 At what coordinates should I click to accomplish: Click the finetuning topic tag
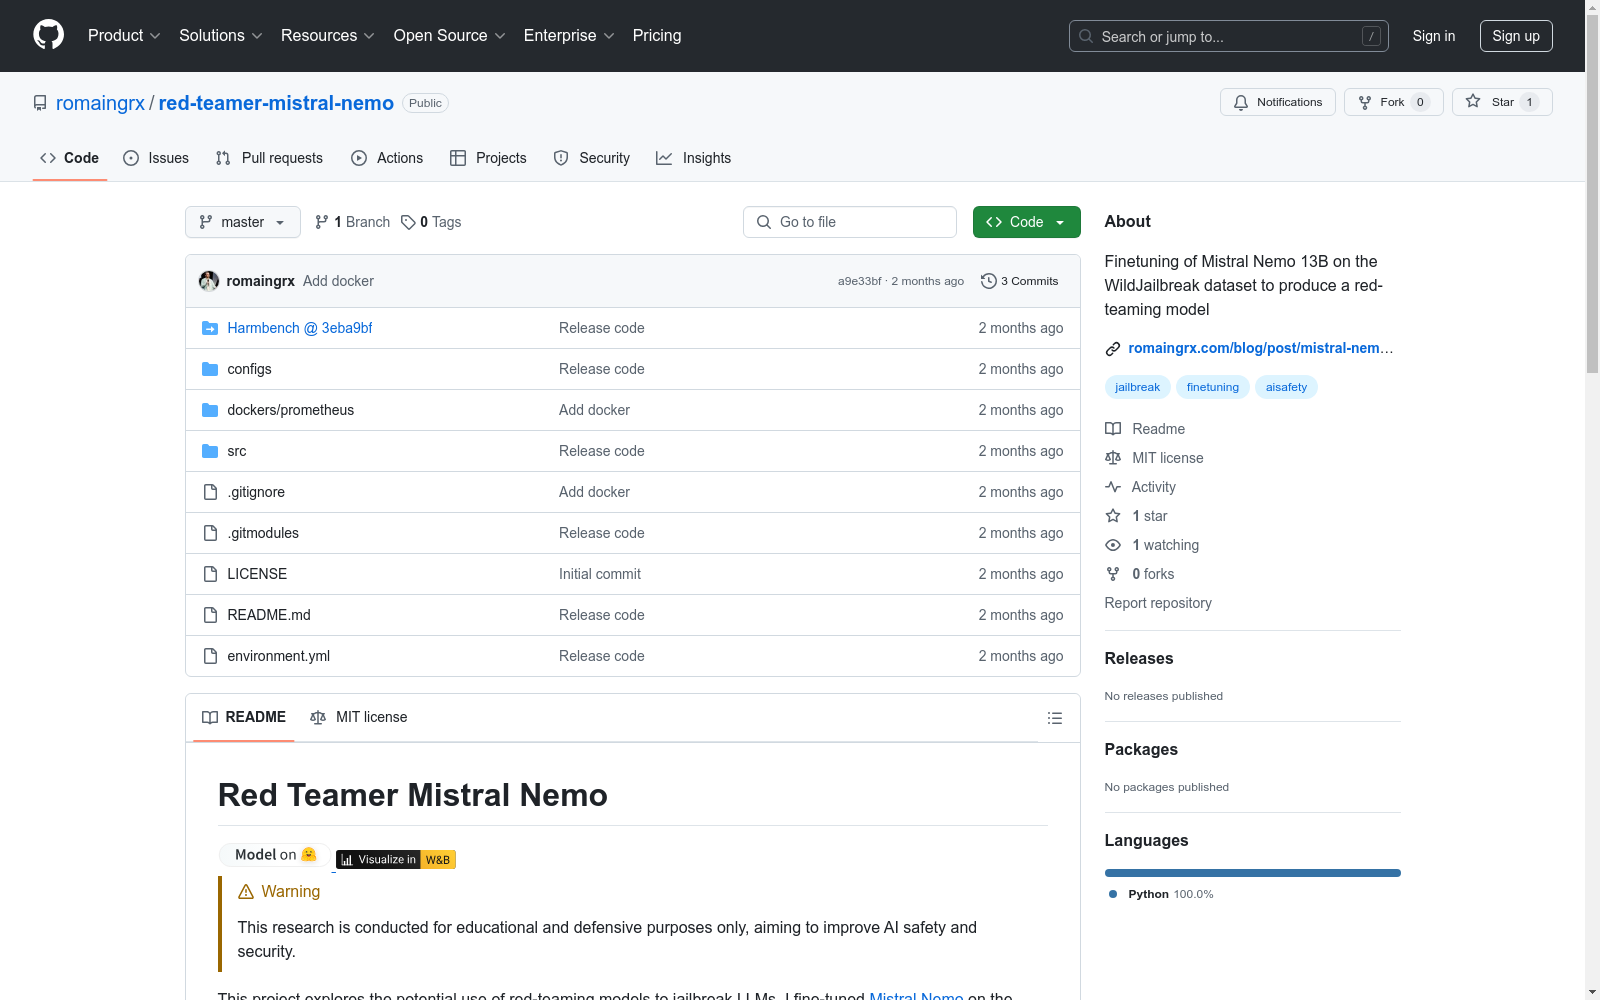pos(1212,387)
